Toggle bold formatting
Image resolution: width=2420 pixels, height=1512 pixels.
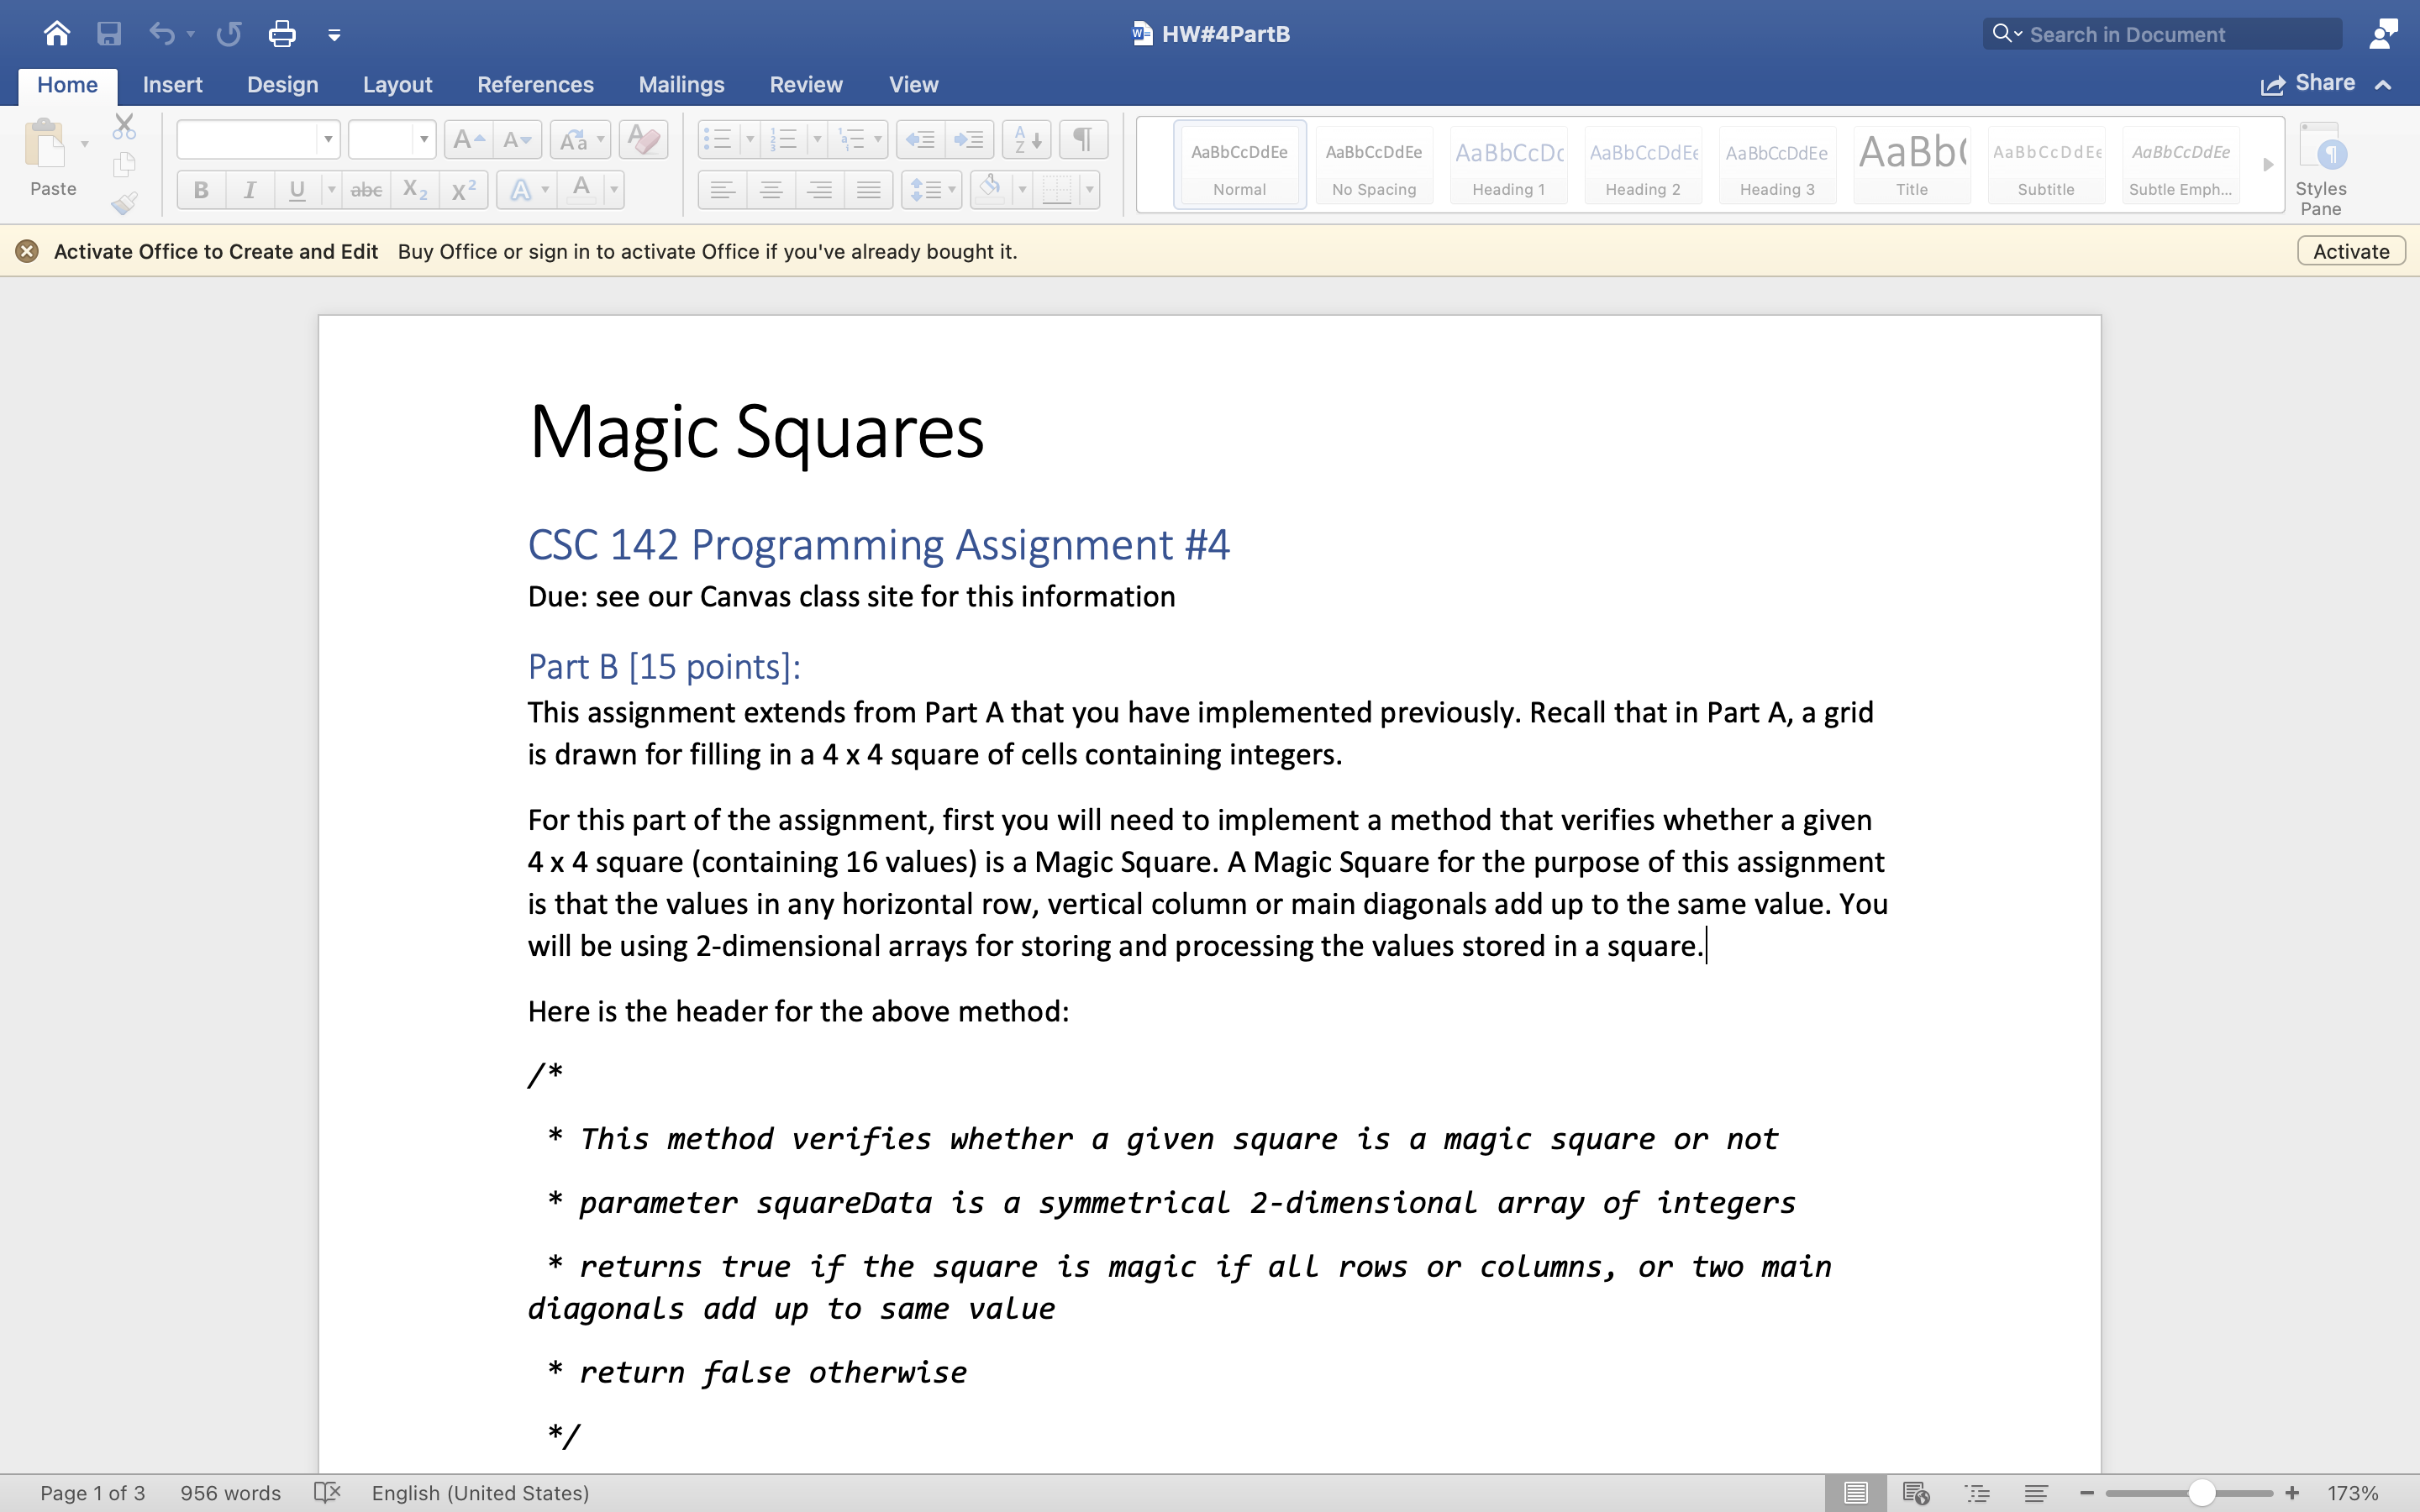[x=201, y=189]
